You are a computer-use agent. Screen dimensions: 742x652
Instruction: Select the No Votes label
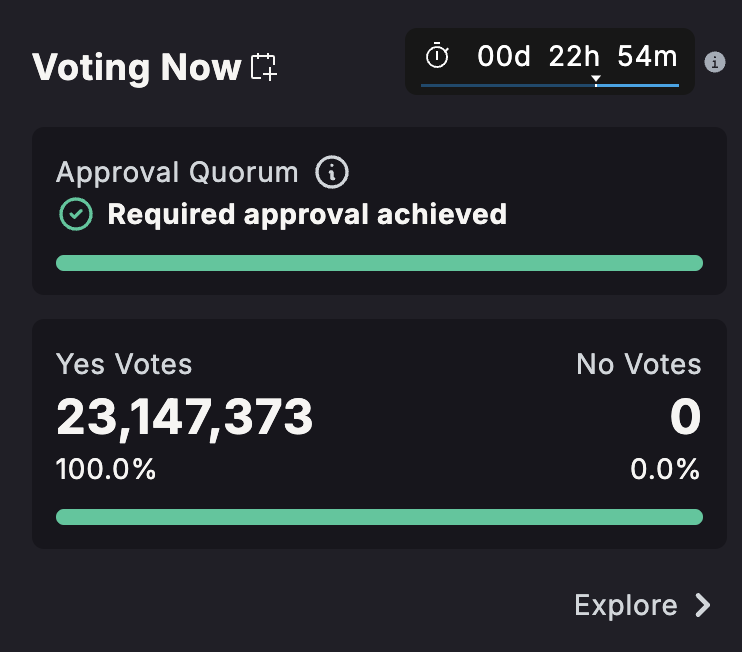pyautogui.click(x=639, y=364)
